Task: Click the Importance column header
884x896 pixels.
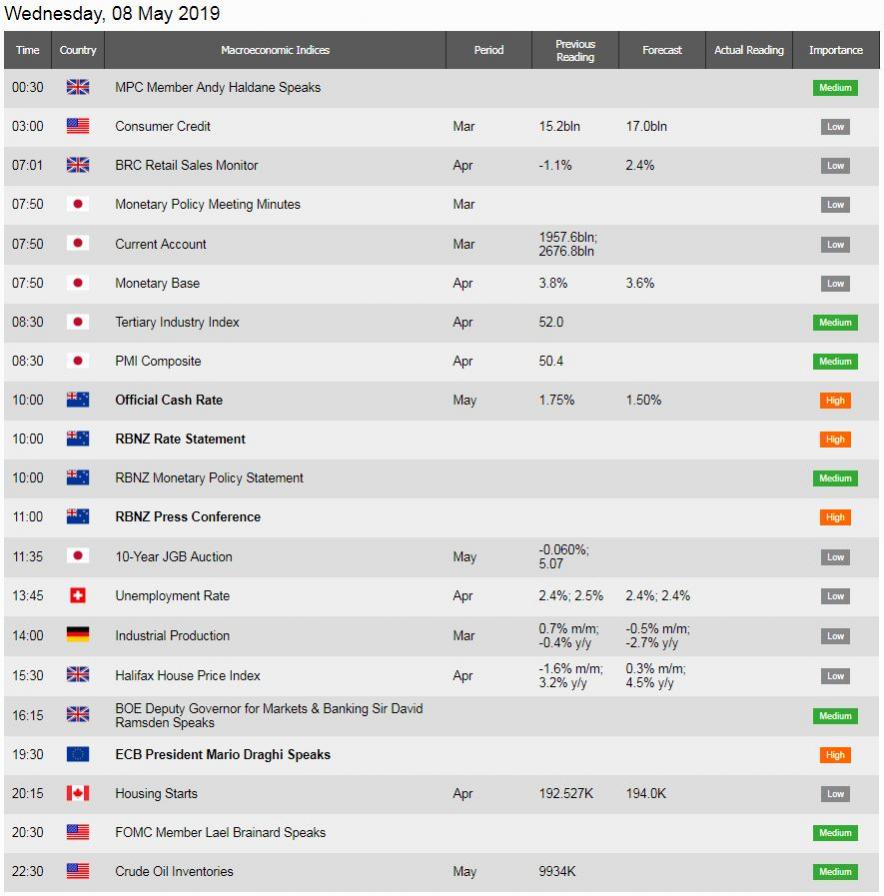Action: [835, 50]
